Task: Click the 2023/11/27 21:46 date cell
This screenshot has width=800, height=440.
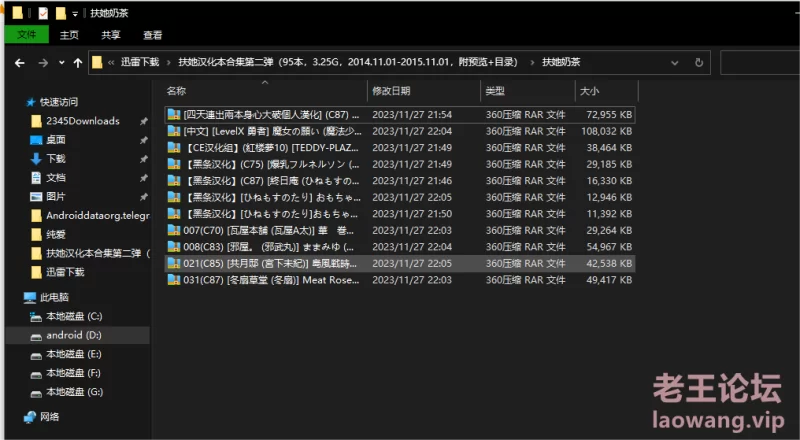Action: coord(412,181)
